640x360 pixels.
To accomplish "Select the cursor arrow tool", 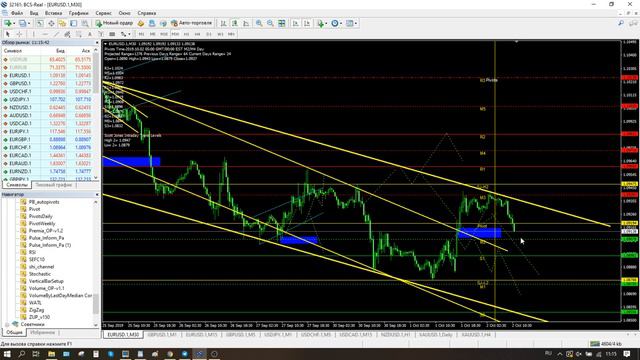I will coord(7,34).
